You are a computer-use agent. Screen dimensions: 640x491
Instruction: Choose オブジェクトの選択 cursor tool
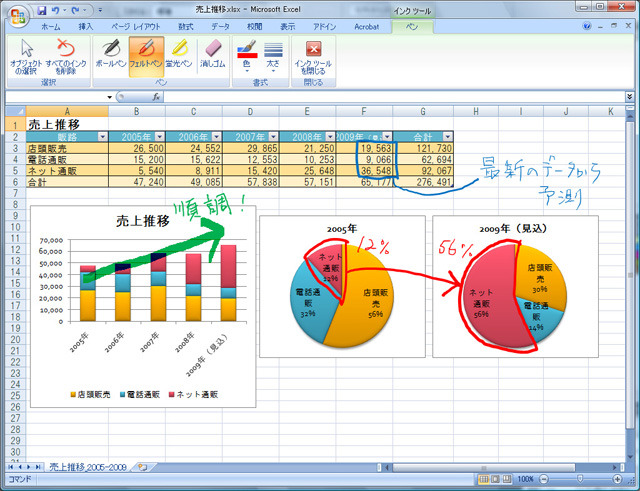[x=26, y=57]
